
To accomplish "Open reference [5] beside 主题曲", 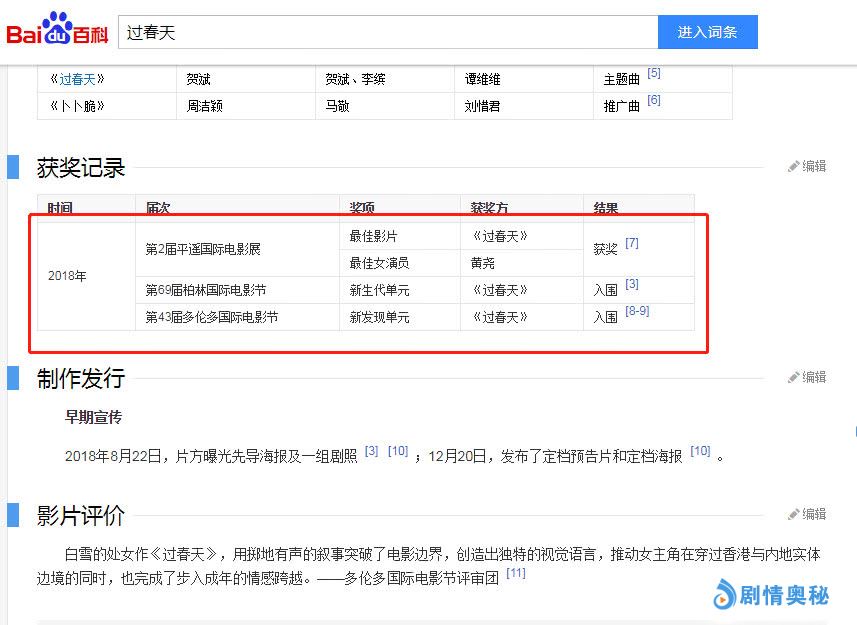I will point(653,74).
